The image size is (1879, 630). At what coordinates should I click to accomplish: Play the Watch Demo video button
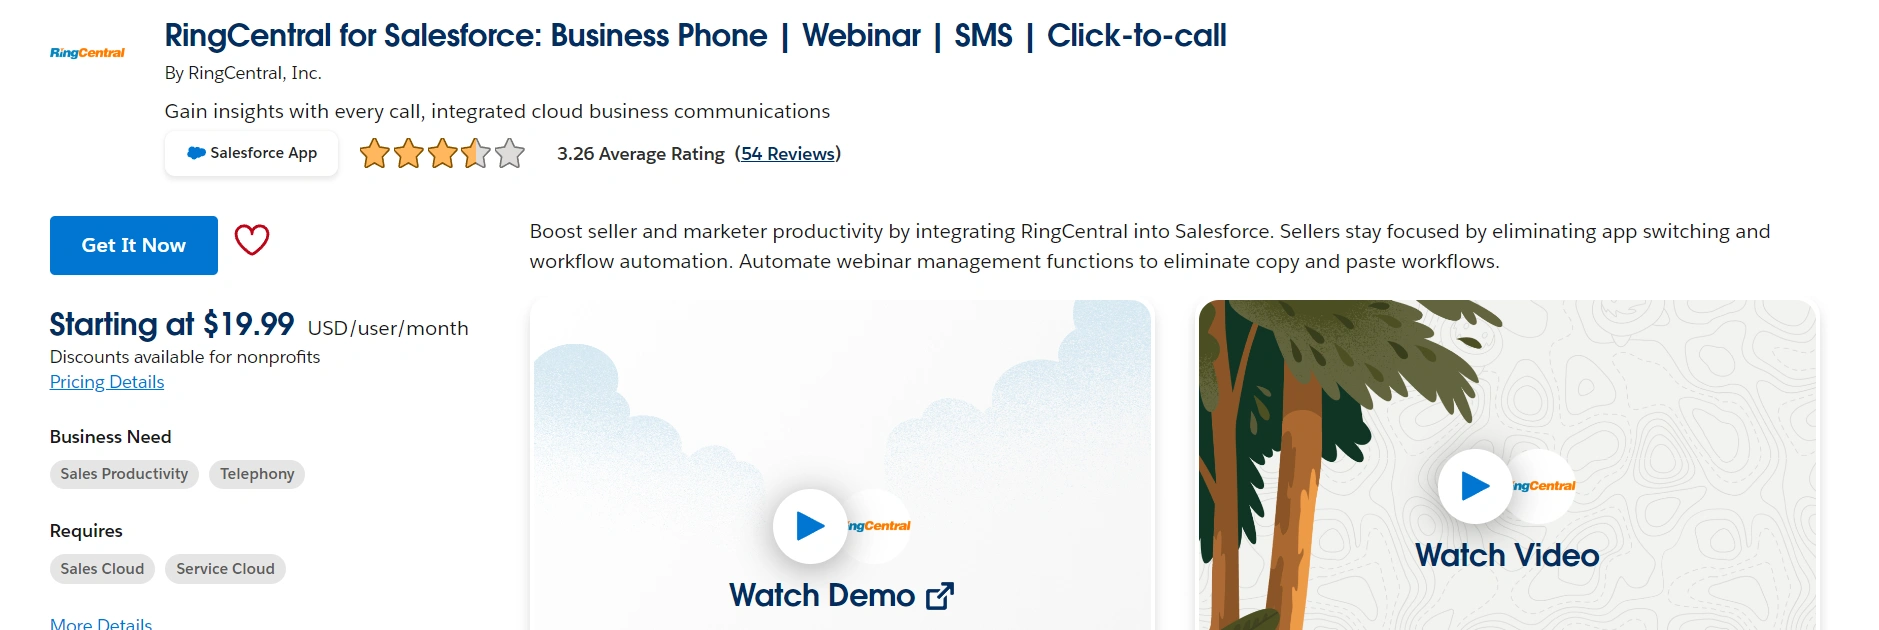pos(810,526)
